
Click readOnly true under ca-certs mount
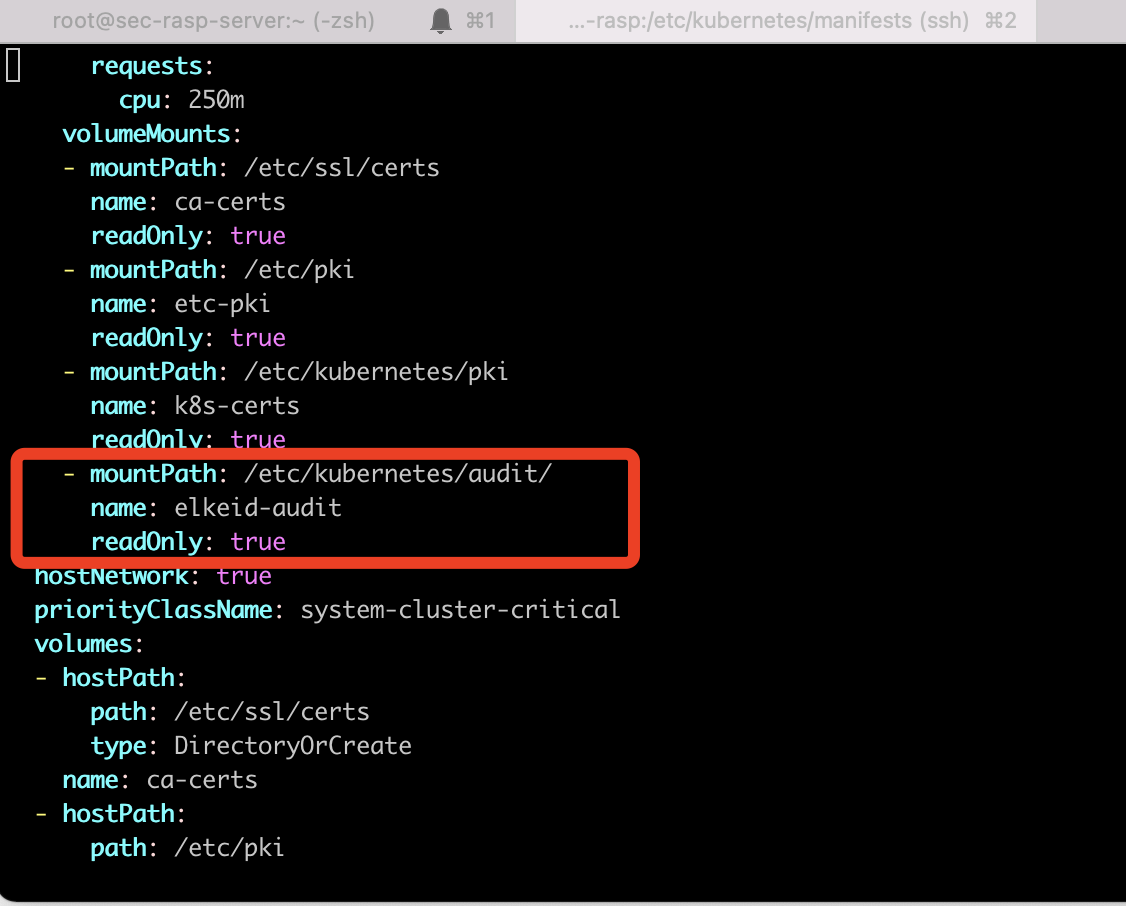pyautogui.click(x=187, y=236)
